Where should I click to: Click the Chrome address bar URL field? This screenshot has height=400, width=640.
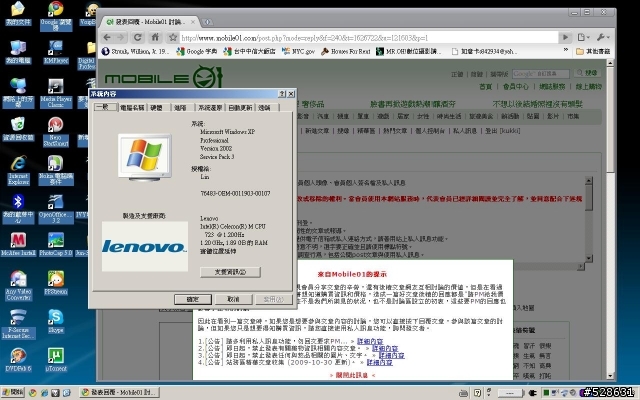369,38
